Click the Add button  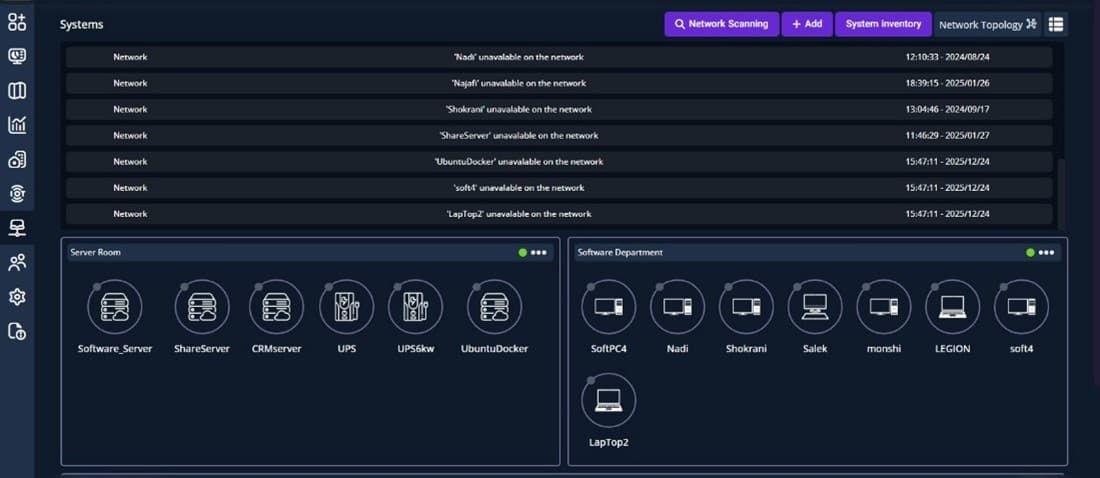pyautogui.click(x=807, y=24)
